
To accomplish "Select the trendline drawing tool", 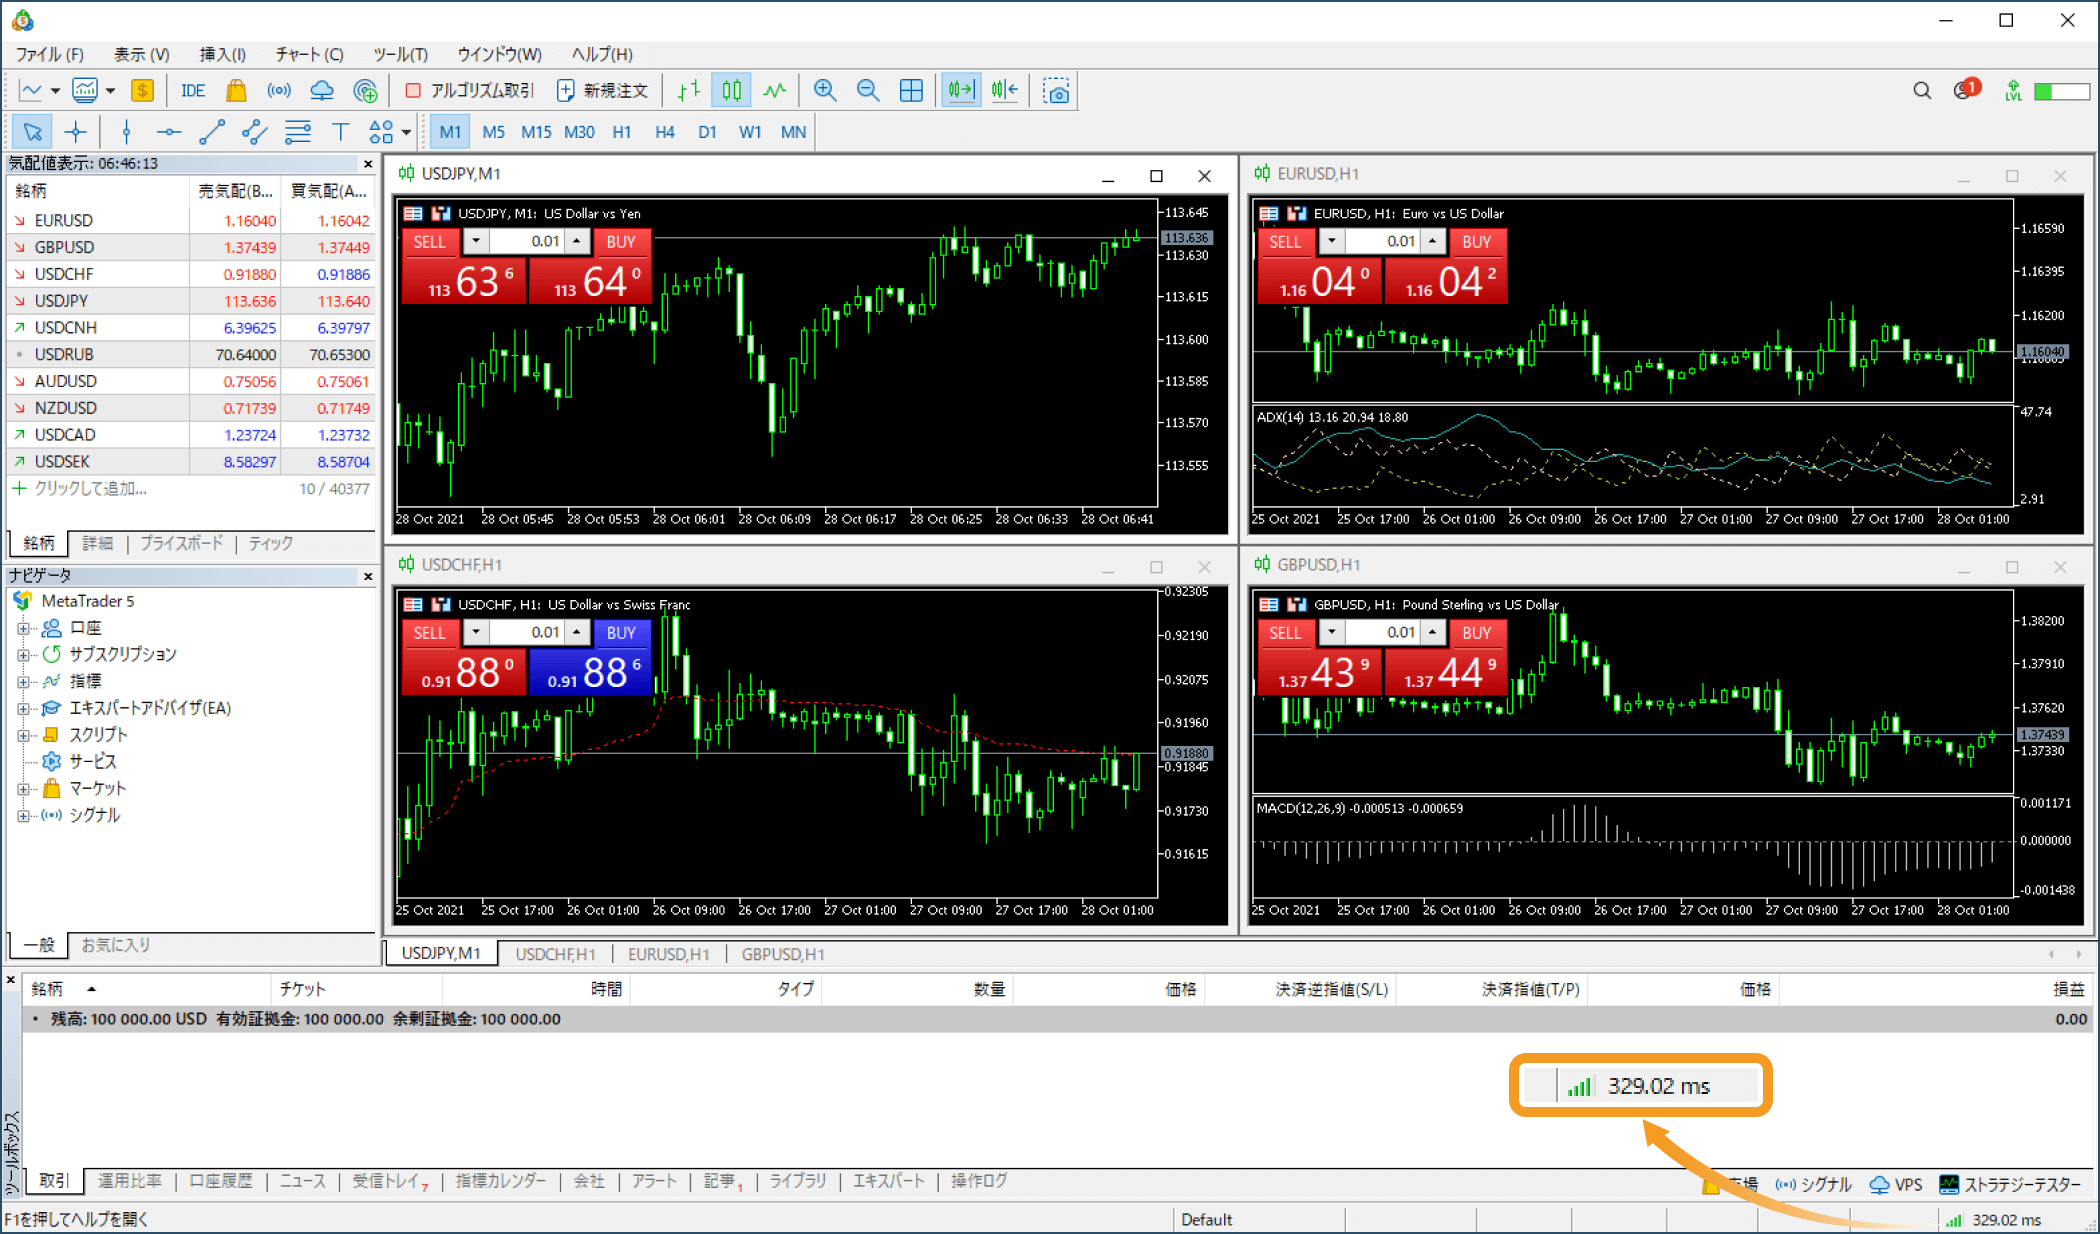I will pyautogui.click(x=212, y=131).
